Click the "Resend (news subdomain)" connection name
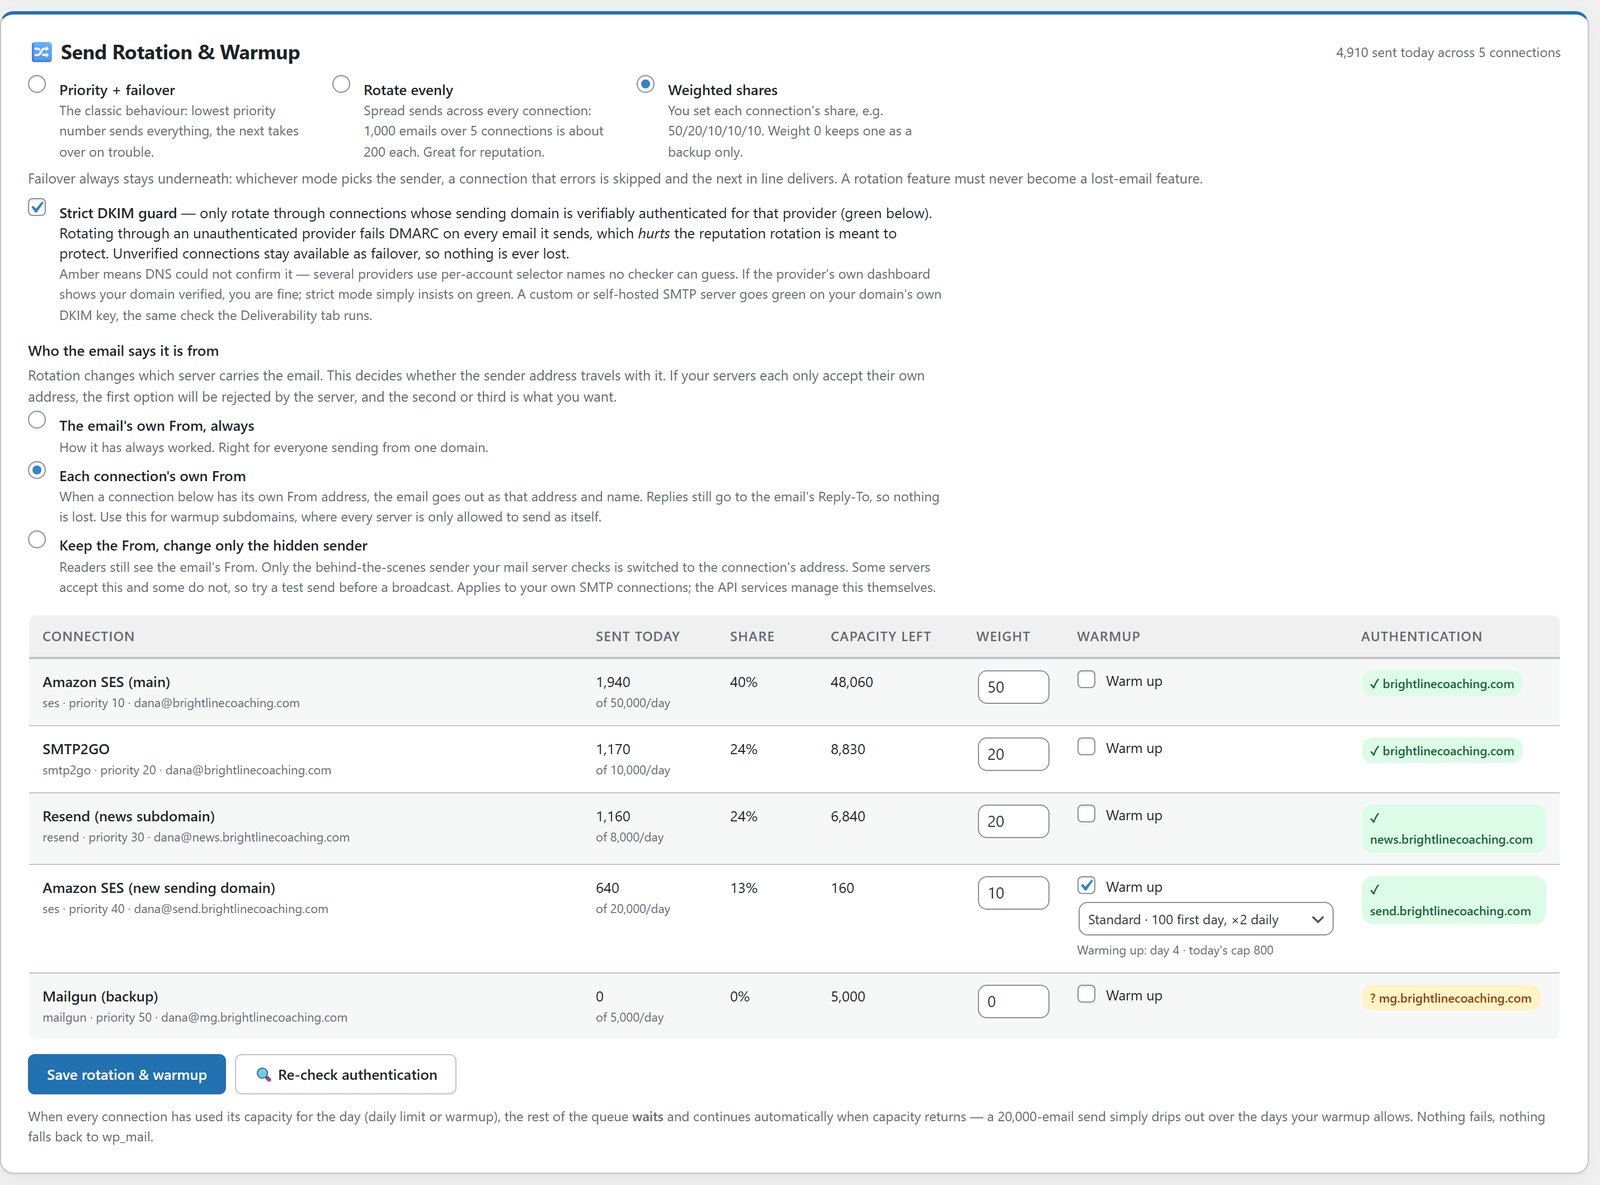Viewport: 1600px width, 1185px height. [x=129, y=816]
